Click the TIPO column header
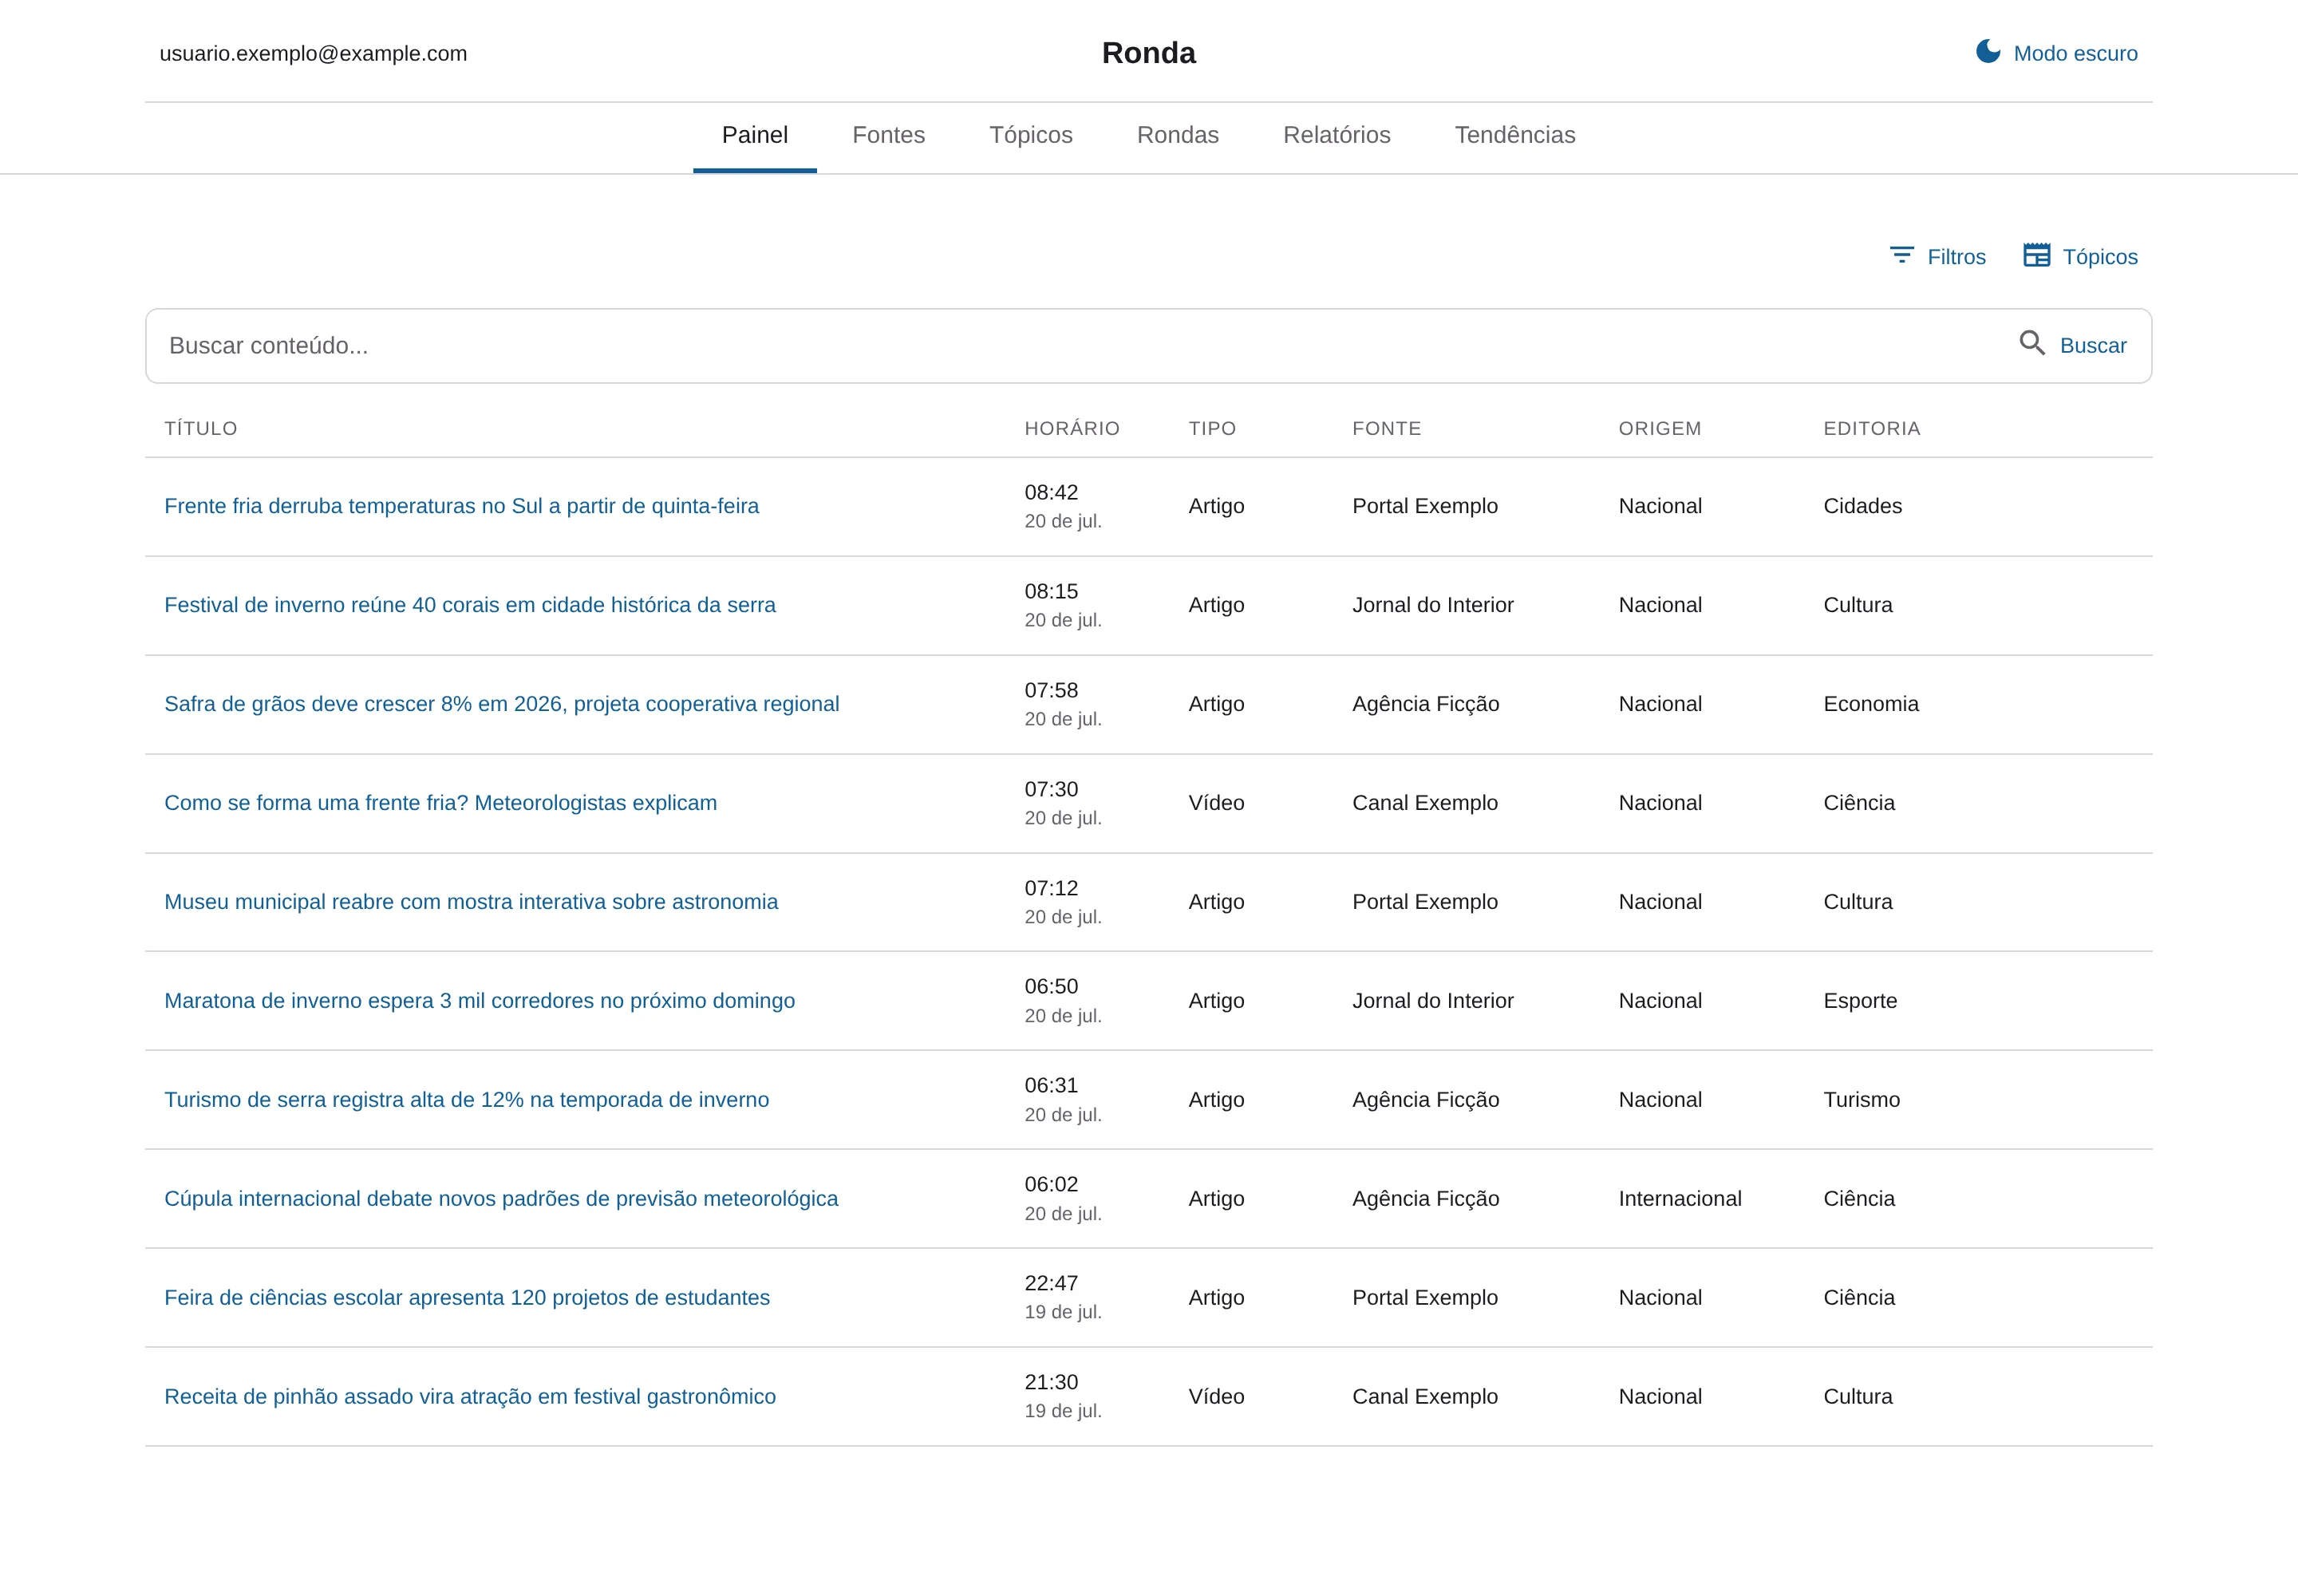This screenshot has height=1596, width=2298. [1212, 428]
